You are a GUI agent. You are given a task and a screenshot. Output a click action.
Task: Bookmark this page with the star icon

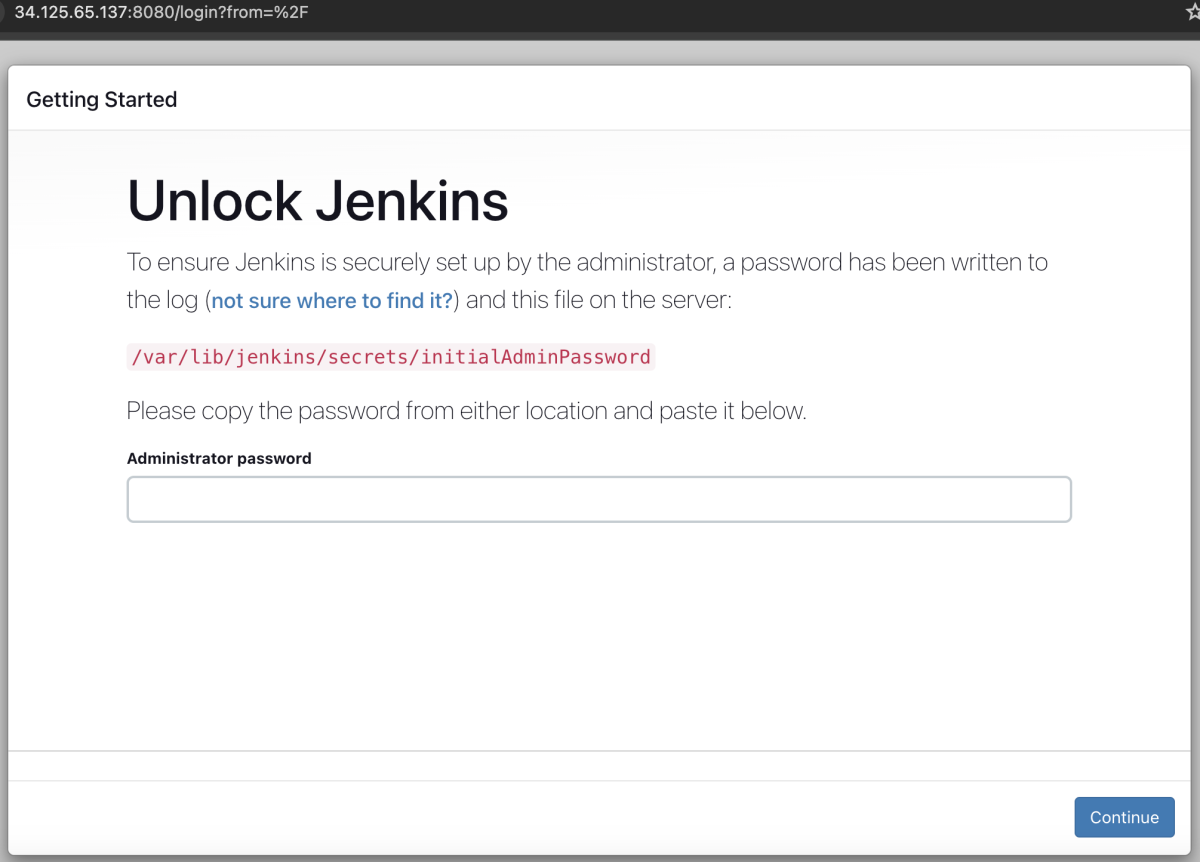click(x=1192, y=12)
